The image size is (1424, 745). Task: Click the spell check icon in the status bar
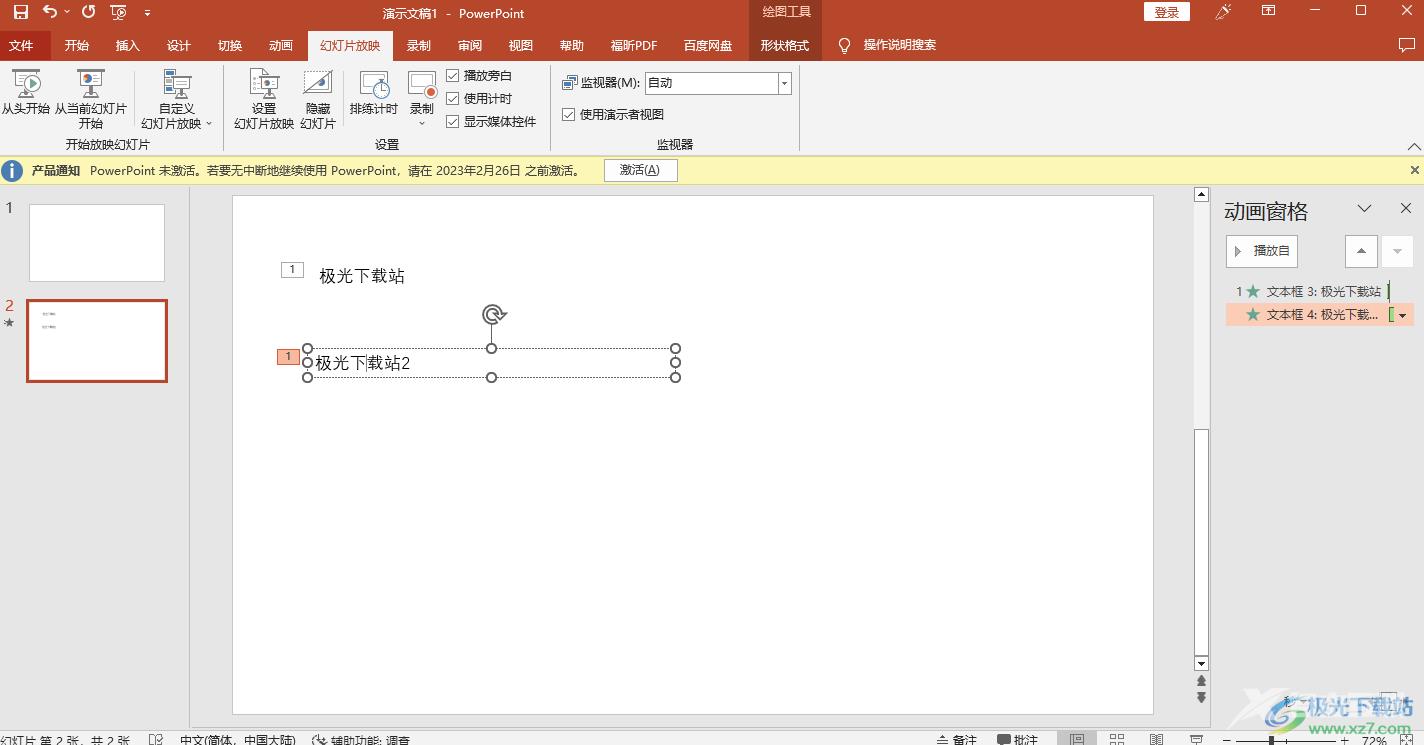tap(156, 740)
